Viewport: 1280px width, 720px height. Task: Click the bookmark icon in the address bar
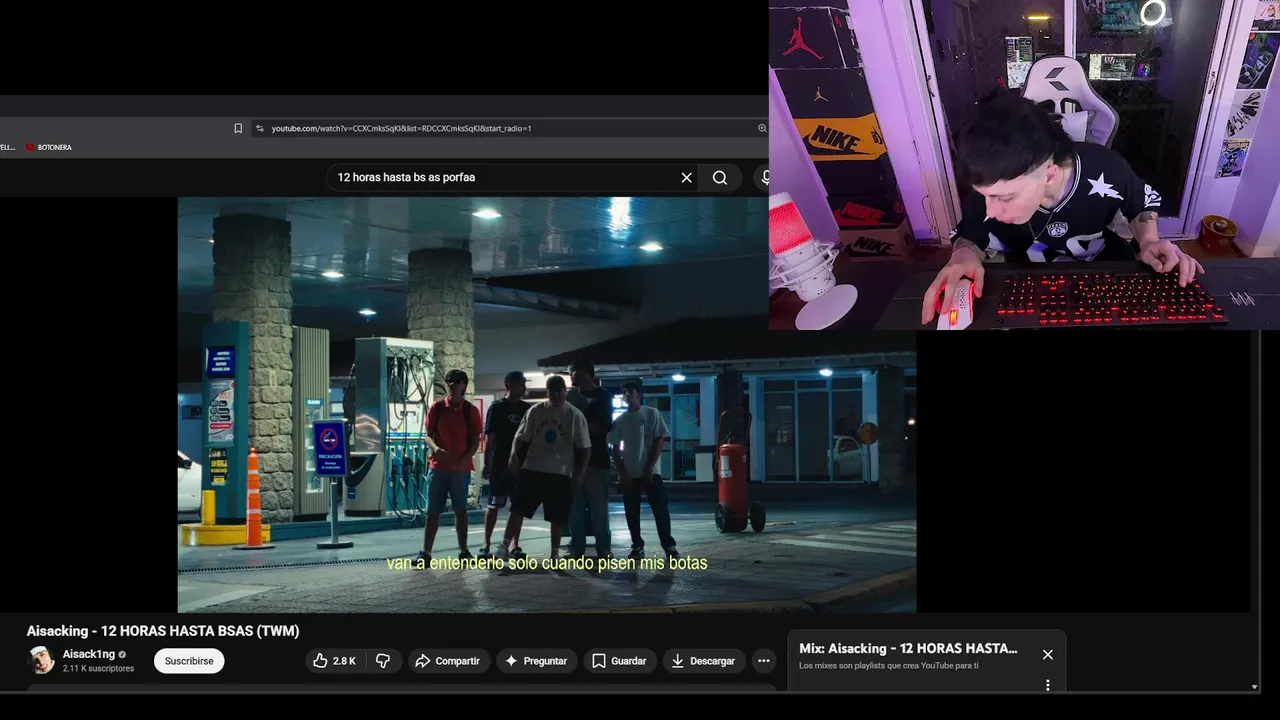click(238, 128)
